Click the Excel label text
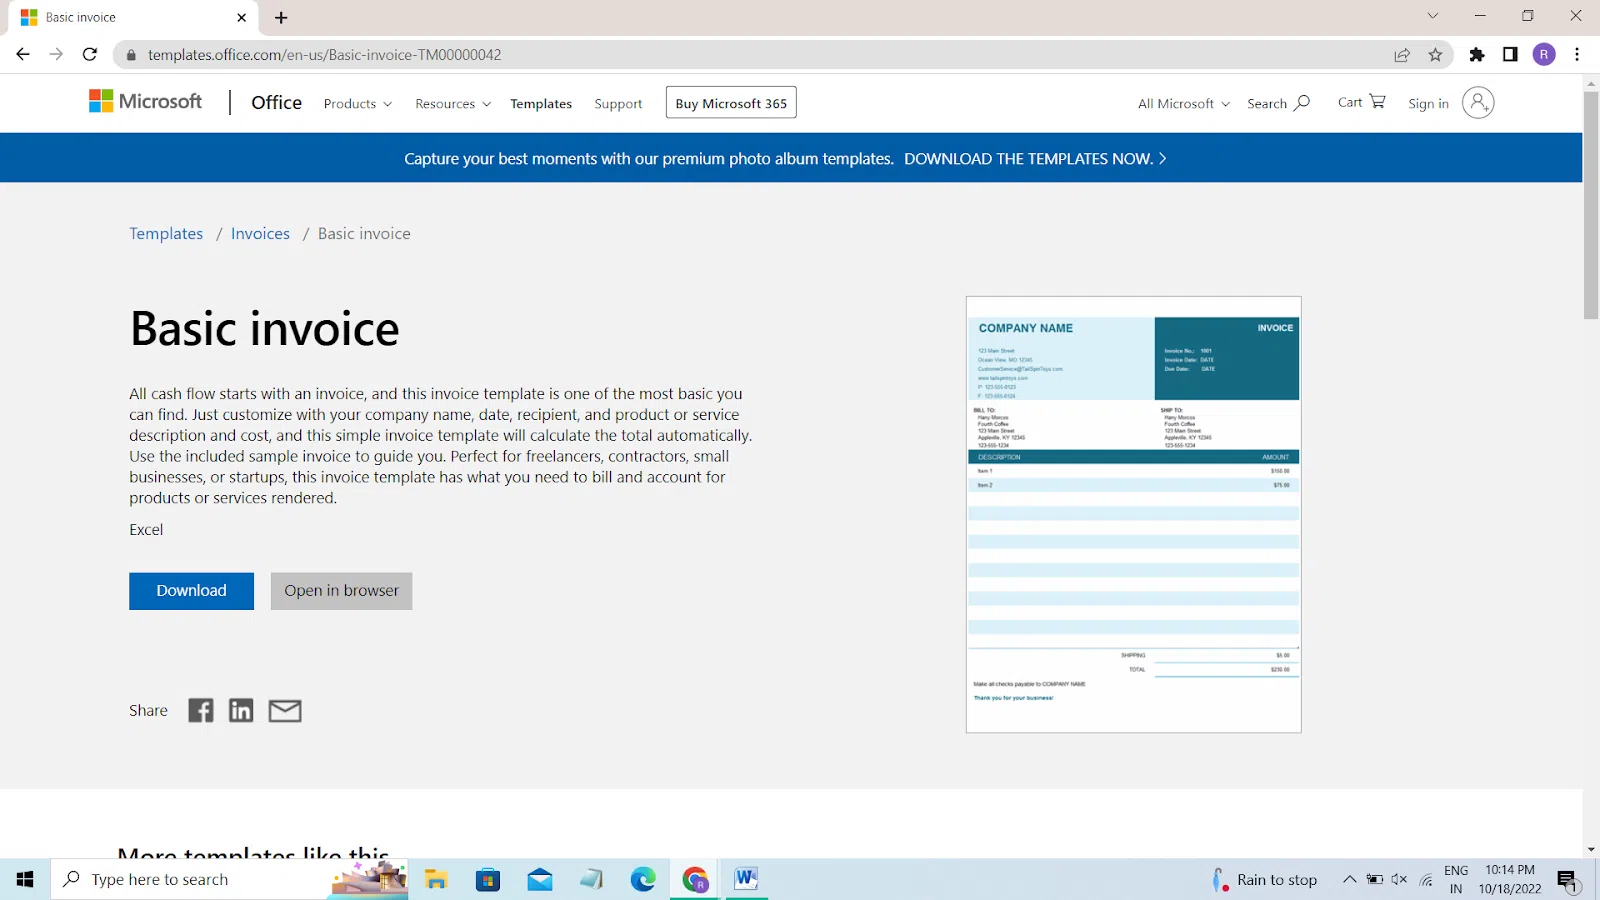 [x=146, y=529]
